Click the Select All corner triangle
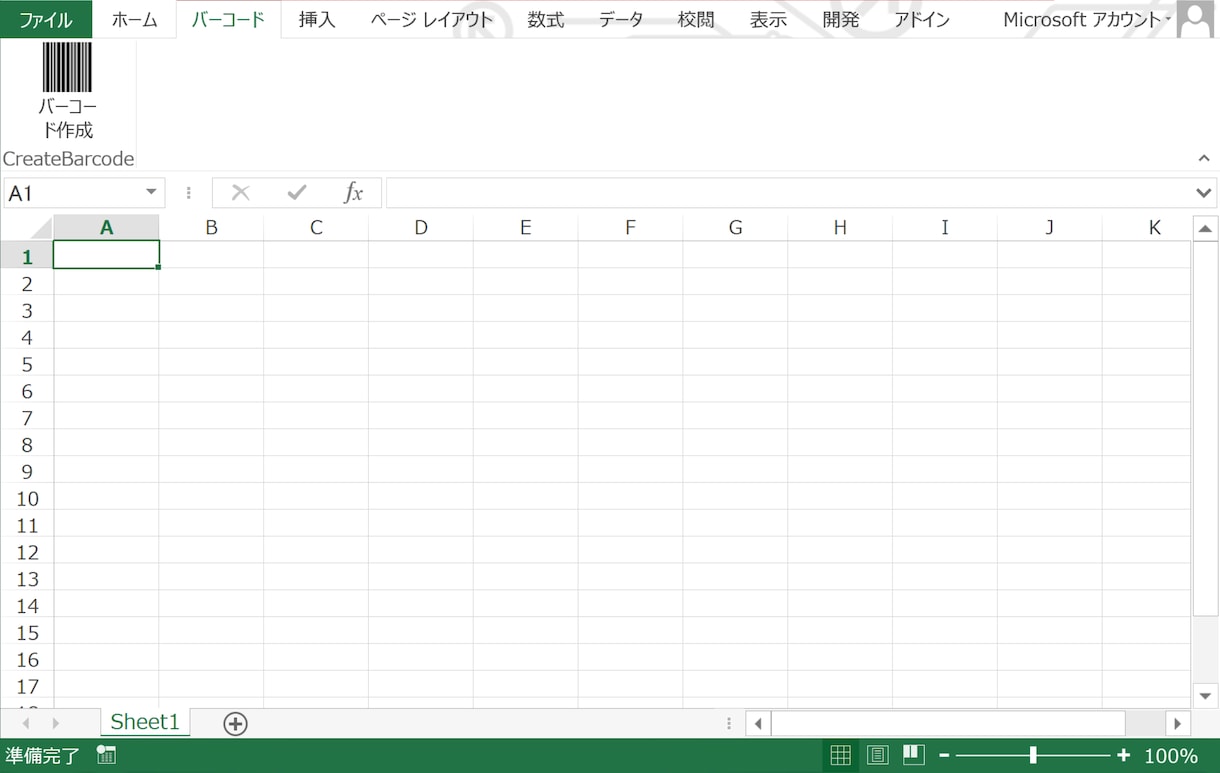The image size is (1220, 773). (x=40, y=228)
